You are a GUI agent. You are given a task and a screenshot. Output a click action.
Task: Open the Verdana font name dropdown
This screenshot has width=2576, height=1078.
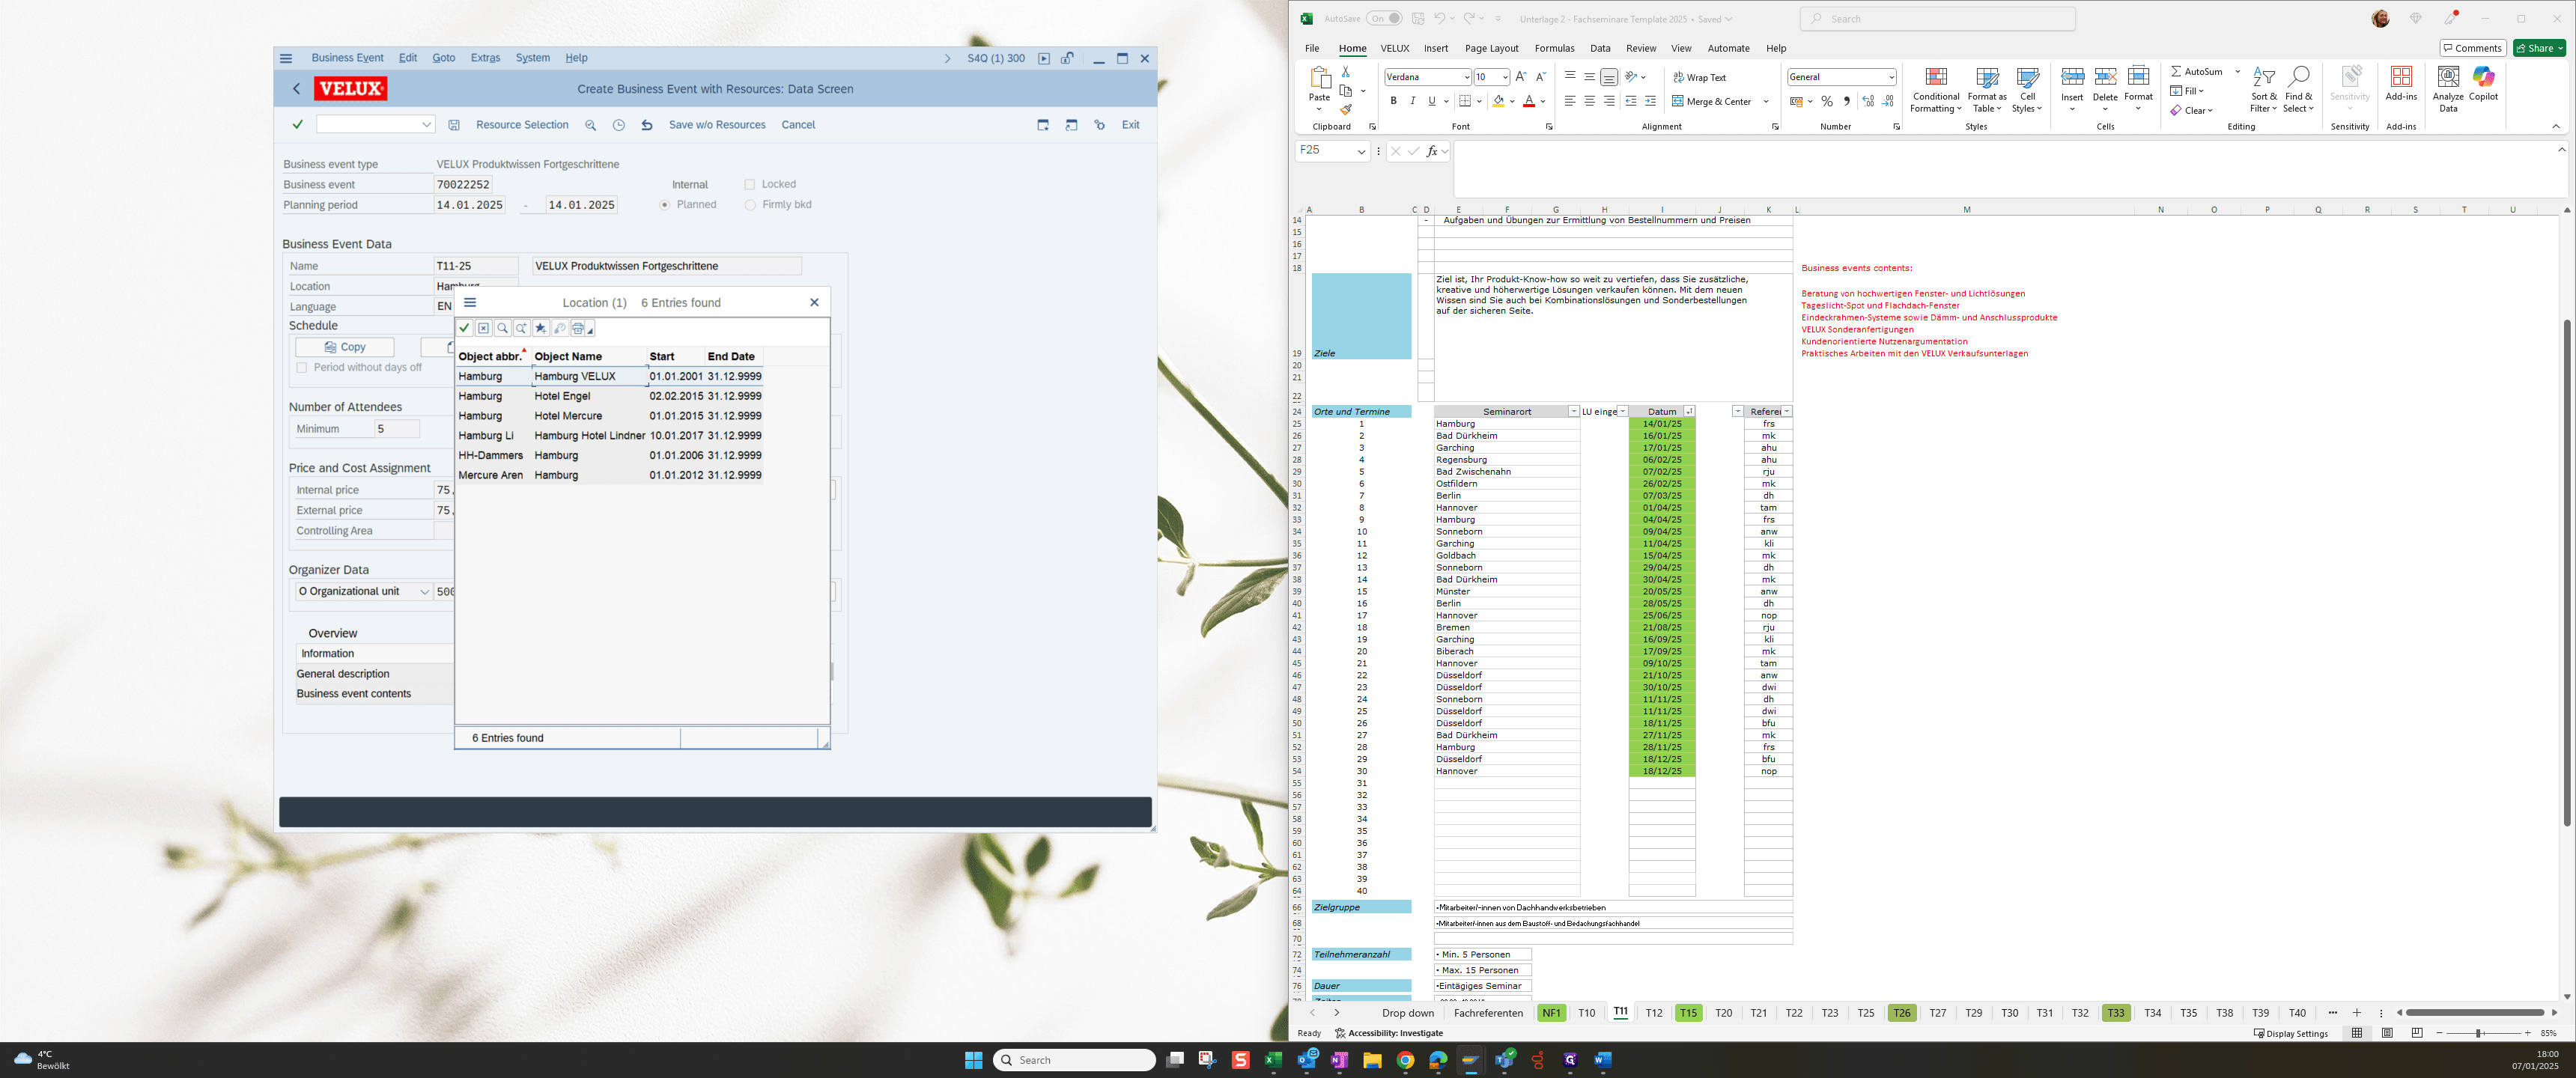click(1466, 77)
